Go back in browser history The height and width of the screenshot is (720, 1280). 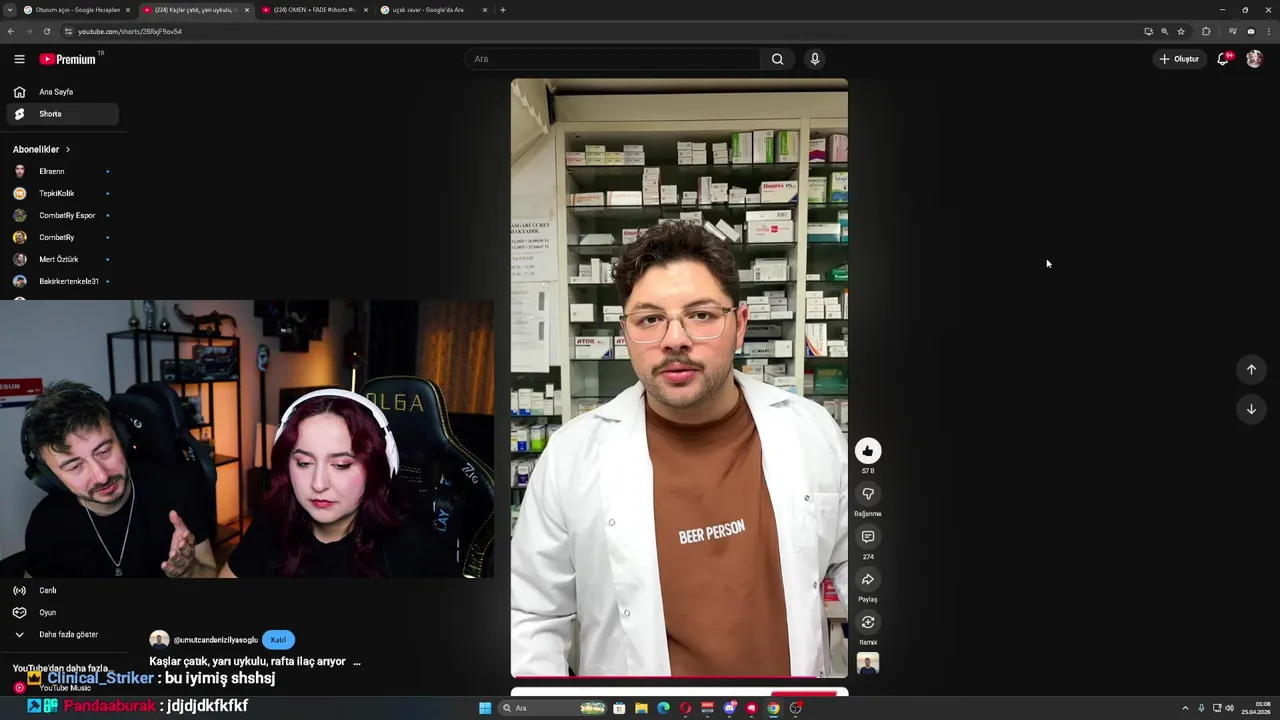tap(11, 31)
